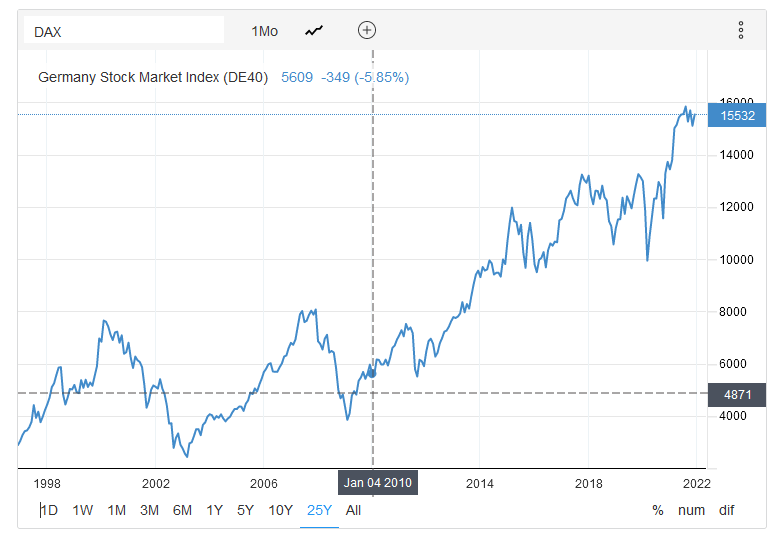The width and height of the screenshot is (783, 542).
Task: Switch to 1M time range
Action: click(116, 510)
